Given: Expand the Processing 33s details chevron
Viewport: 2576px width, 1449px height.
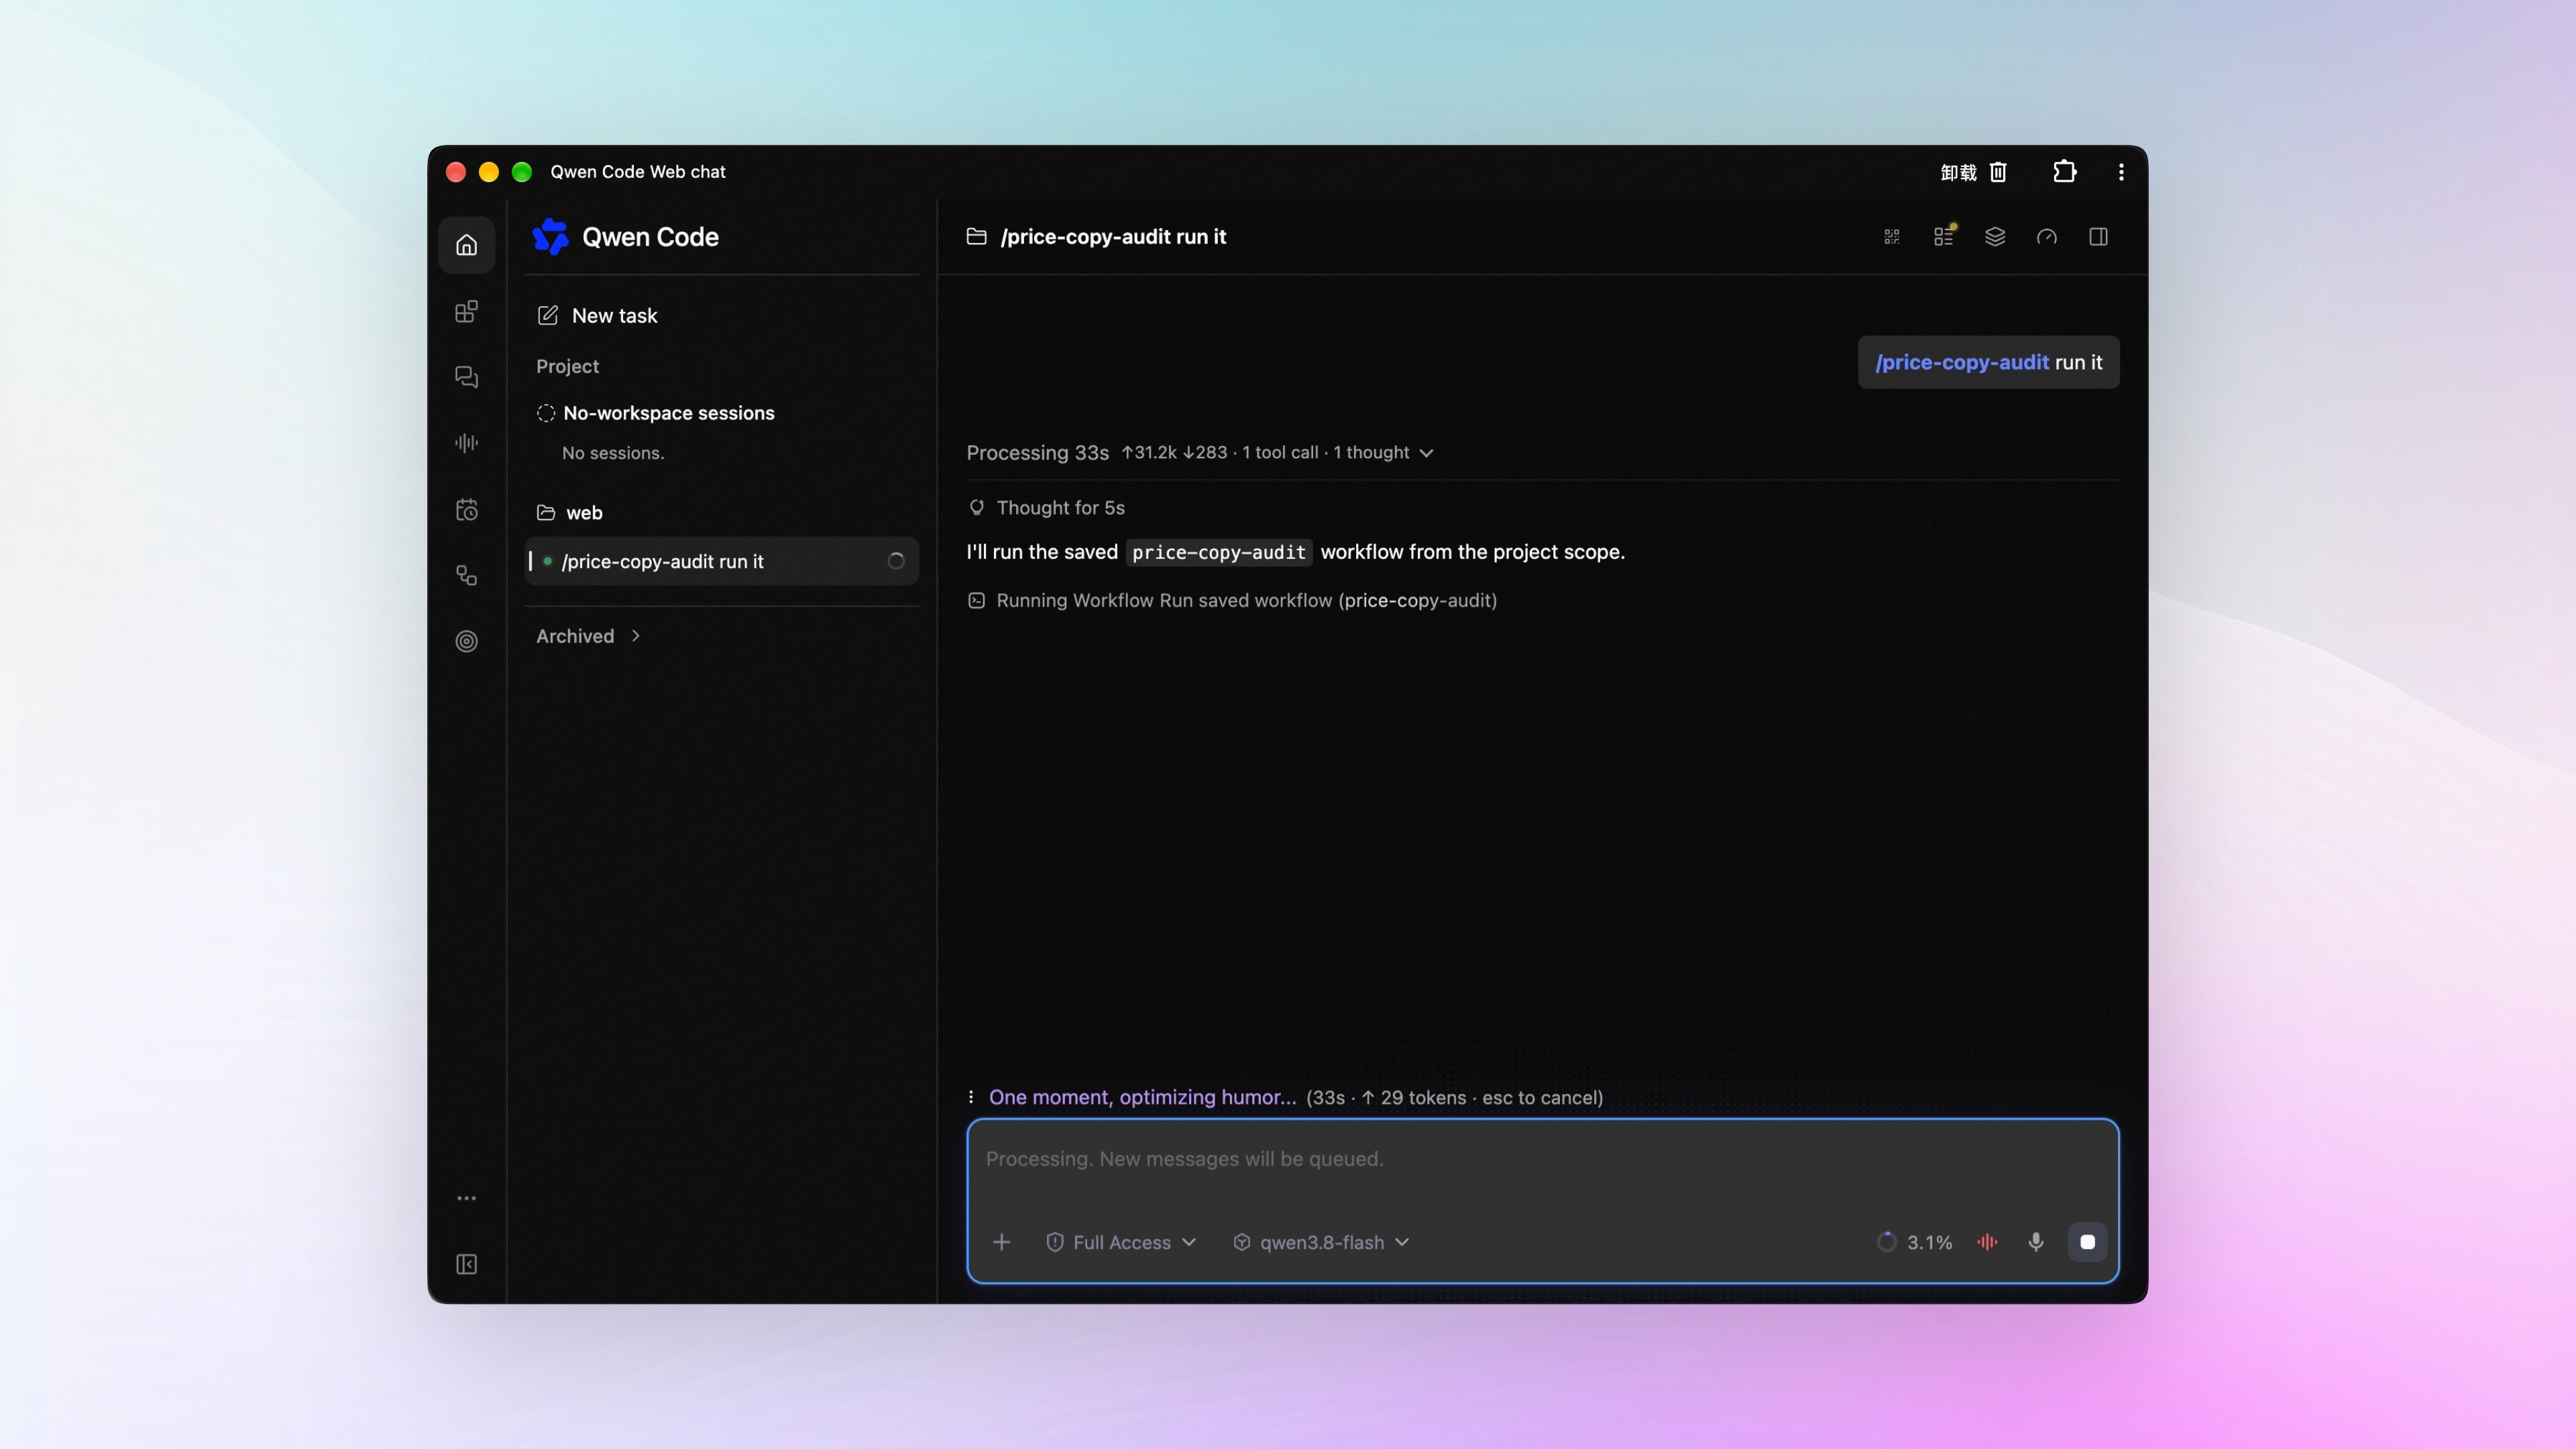Looking at the screenshot, I should pyautogui.click(x=1426, y=453).
